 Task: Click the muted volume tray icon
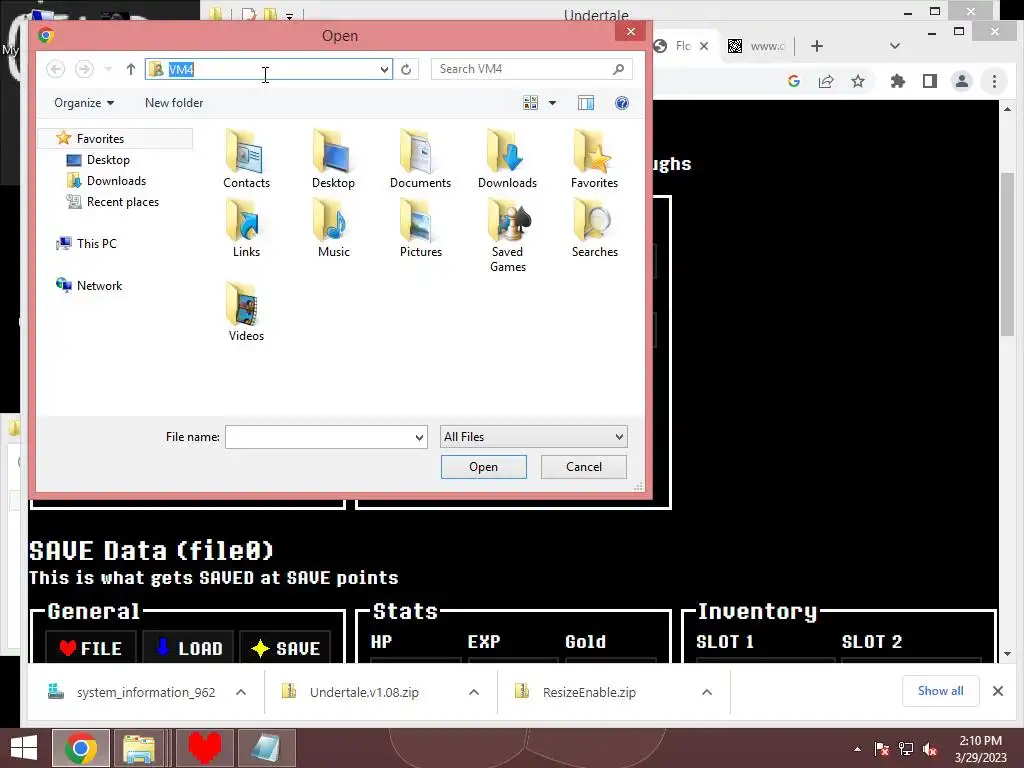(929, 749)
